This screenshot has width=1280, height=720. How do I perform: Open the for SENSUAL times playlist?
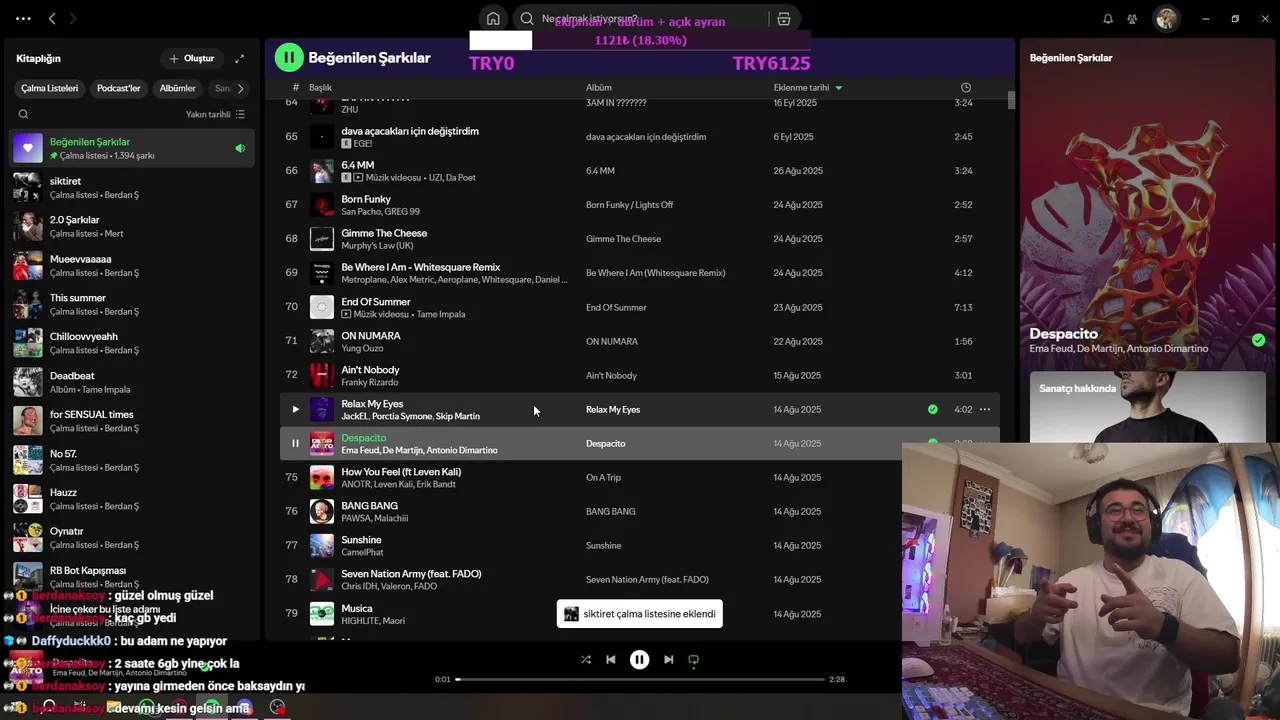(x=132, y=421)
